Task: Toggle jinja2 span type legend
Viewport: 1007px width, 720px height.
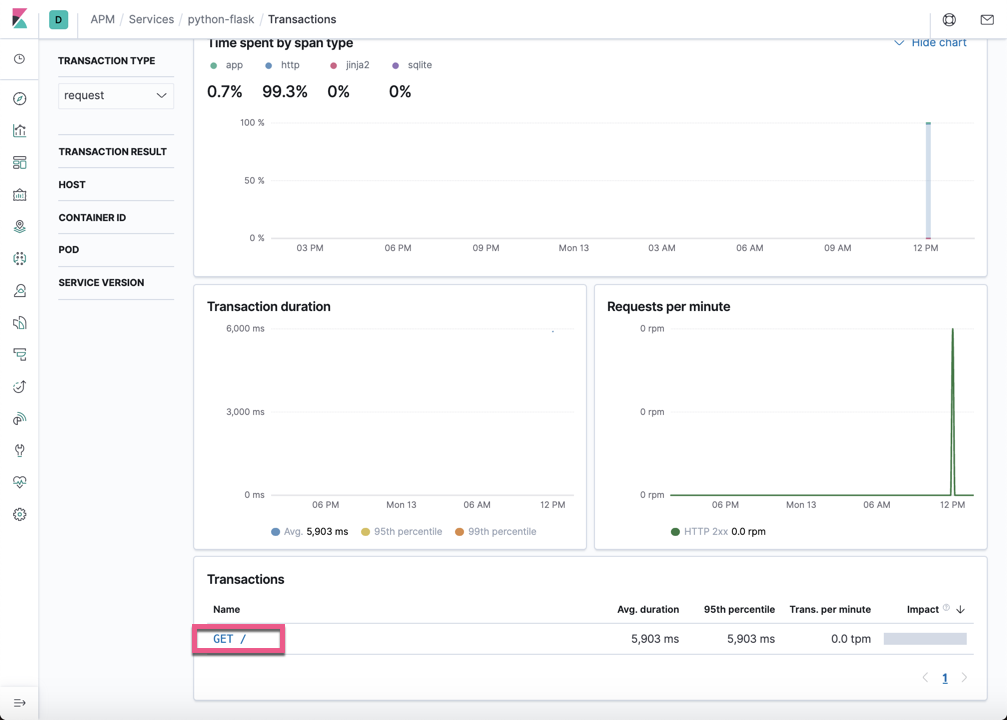Action: pyautogui.click(x=349, y=65)
